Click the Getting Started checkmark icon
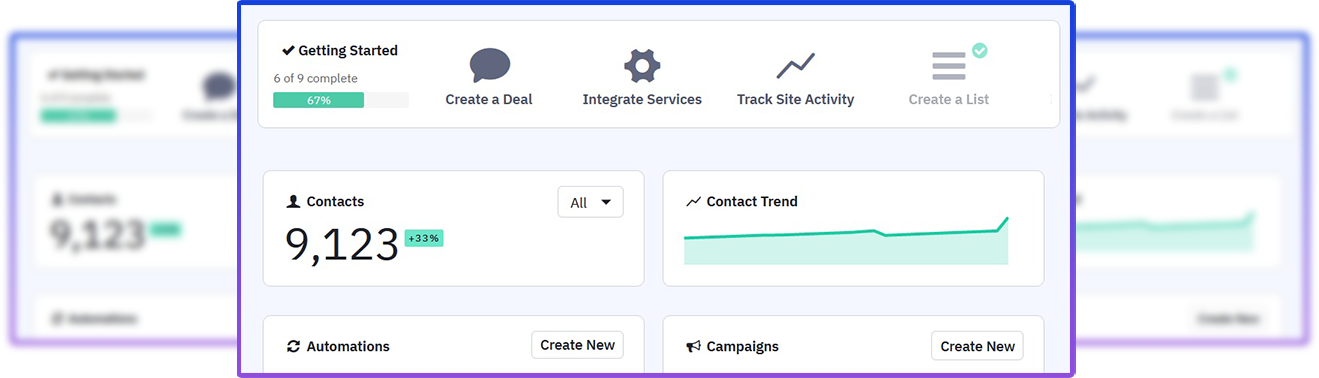The width and height of the screenshot is (1319, 378). [288, 50]
